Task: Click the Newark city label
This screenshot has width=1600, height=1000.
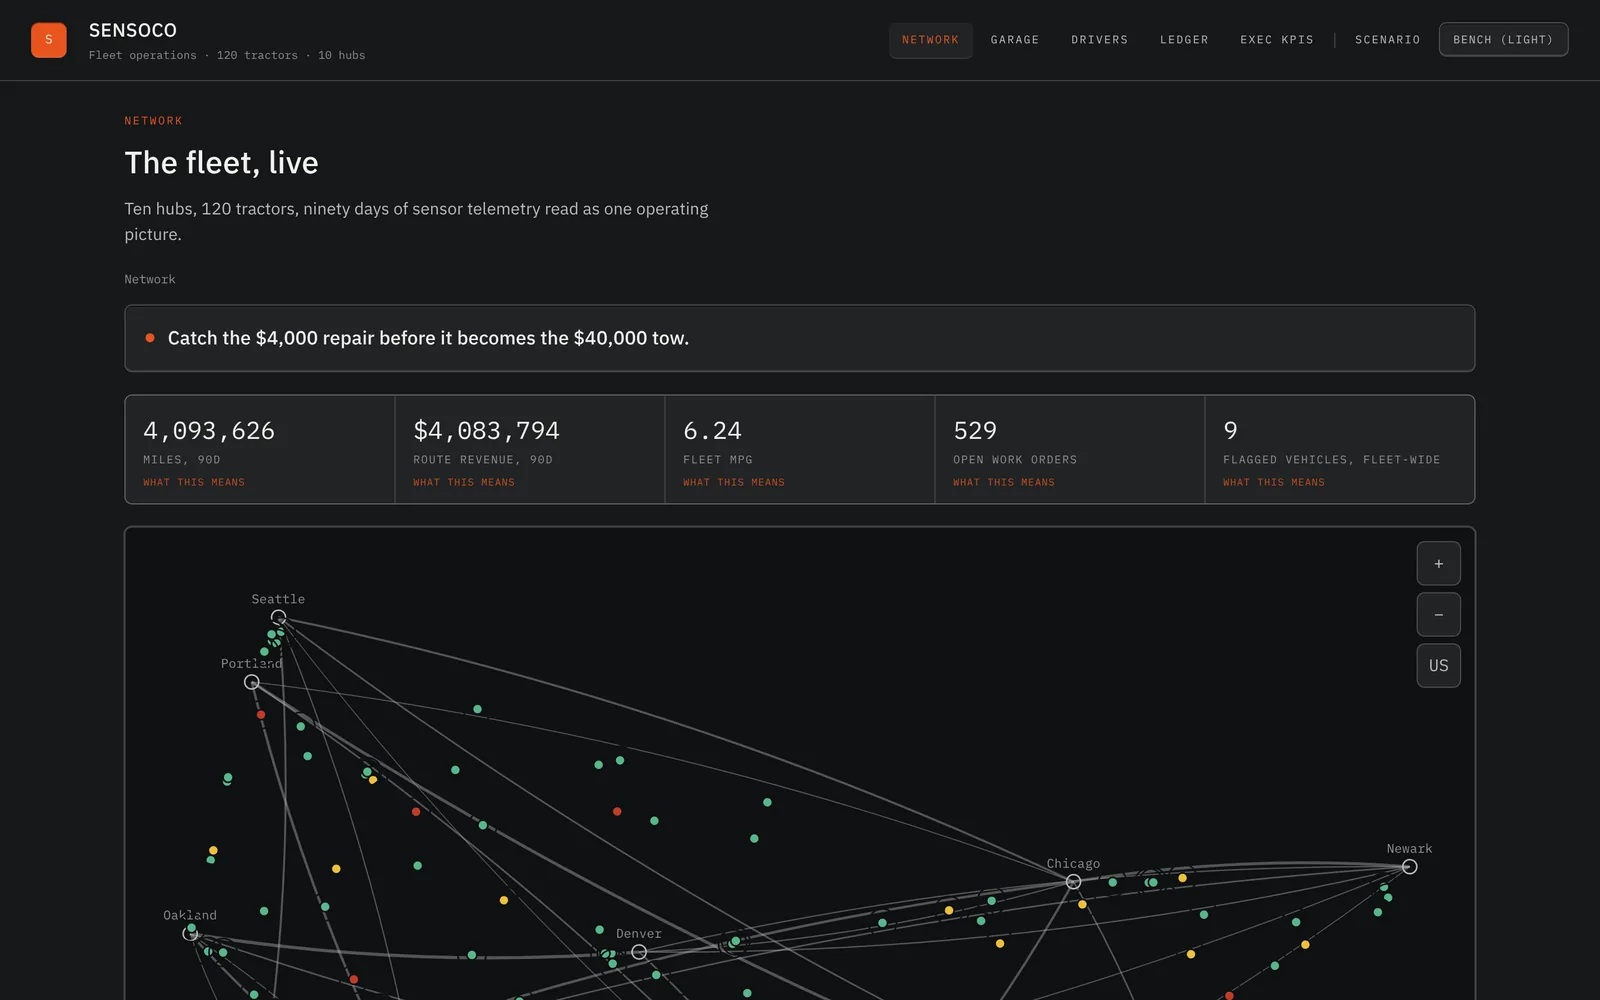Action: 1409,849
